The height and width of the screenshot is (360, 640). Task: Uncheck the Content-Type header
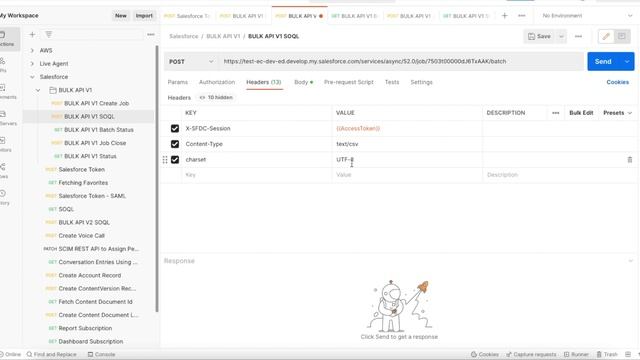click(x=175, y=144)
